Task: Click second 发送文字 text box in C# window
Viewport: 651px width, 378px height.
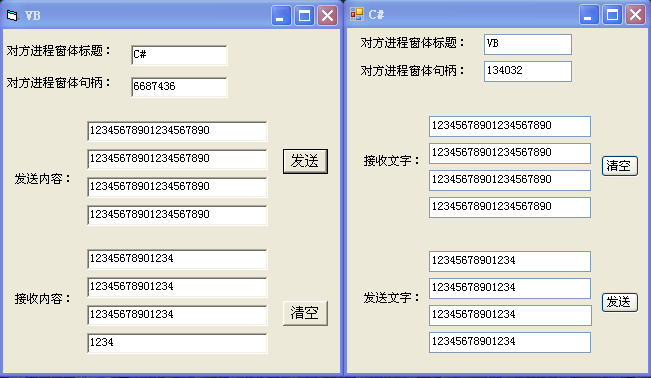Action: [510, 288]
